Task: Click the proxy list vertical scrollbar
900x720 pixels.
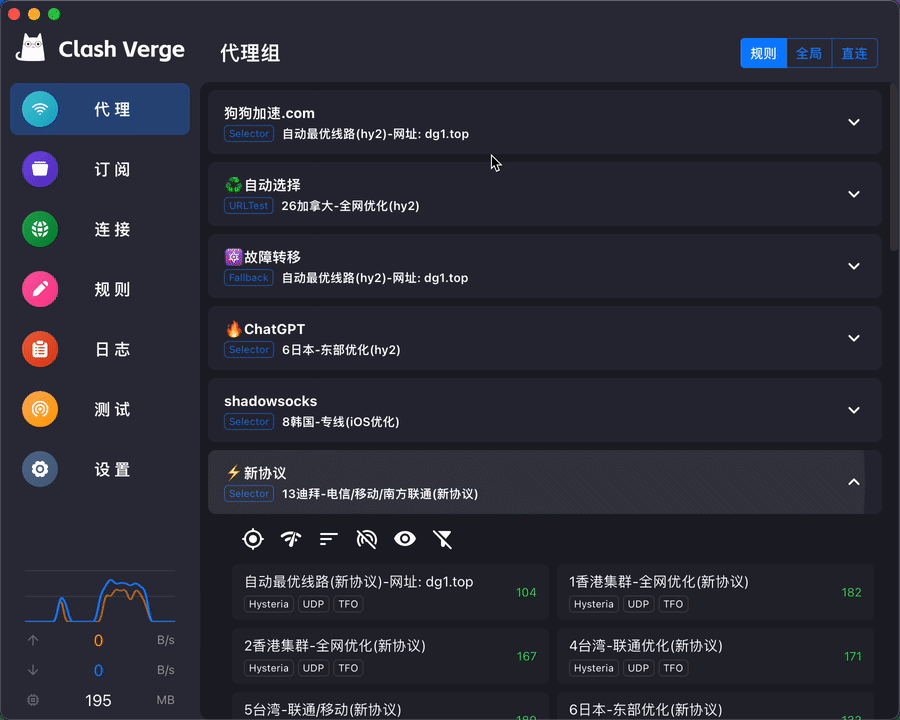Action: tap(894, 170)
